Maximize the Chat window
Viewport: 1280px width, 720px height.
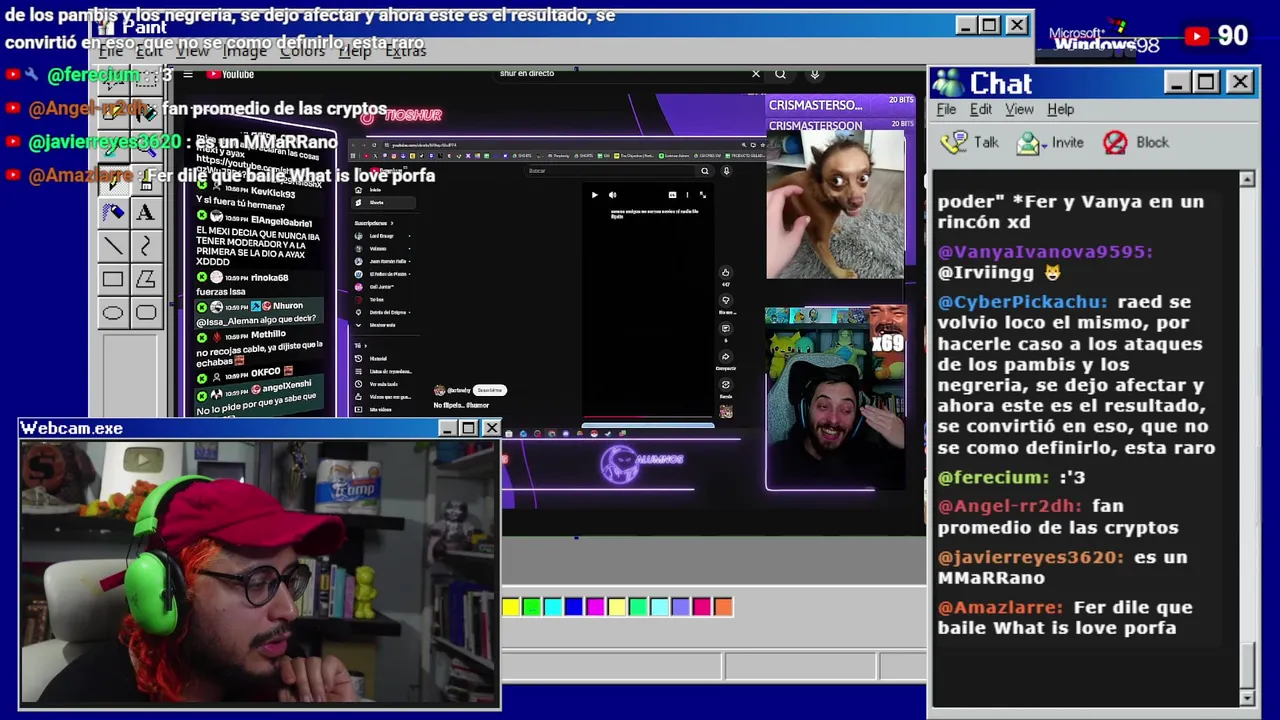(1206, 82)
